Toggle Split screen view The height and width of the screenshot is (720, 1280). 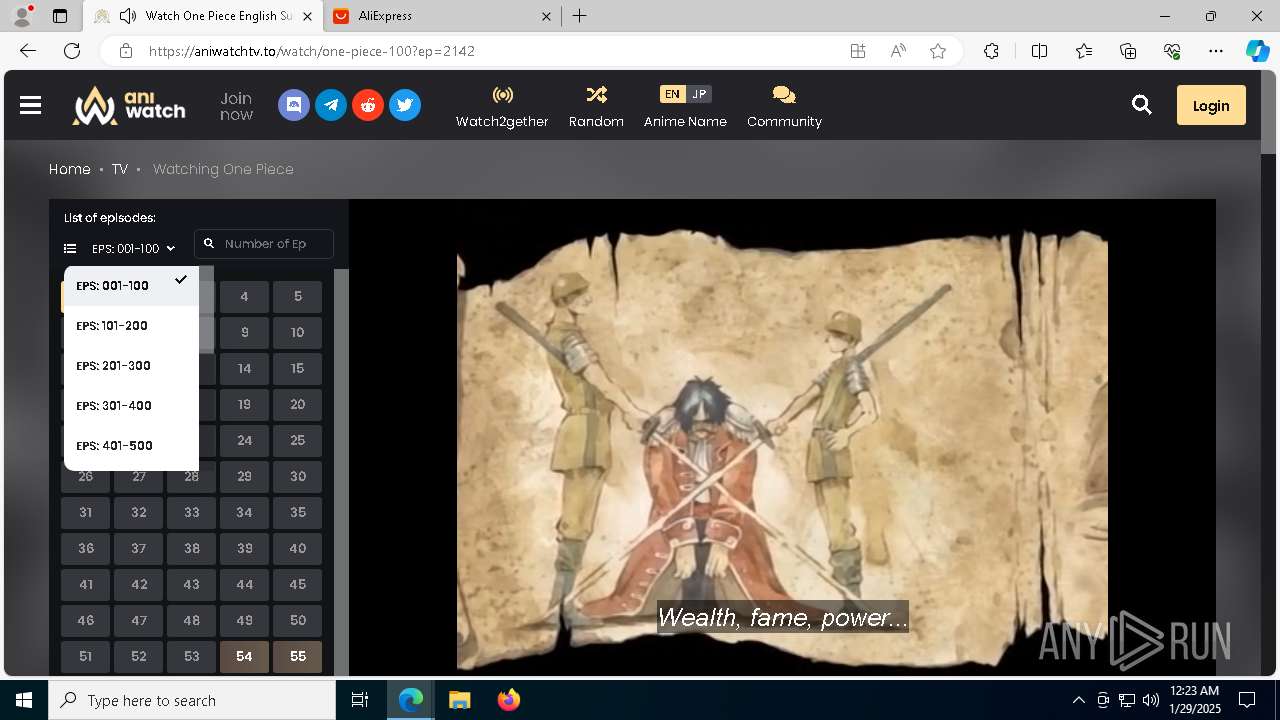[x=1039, y=51]
